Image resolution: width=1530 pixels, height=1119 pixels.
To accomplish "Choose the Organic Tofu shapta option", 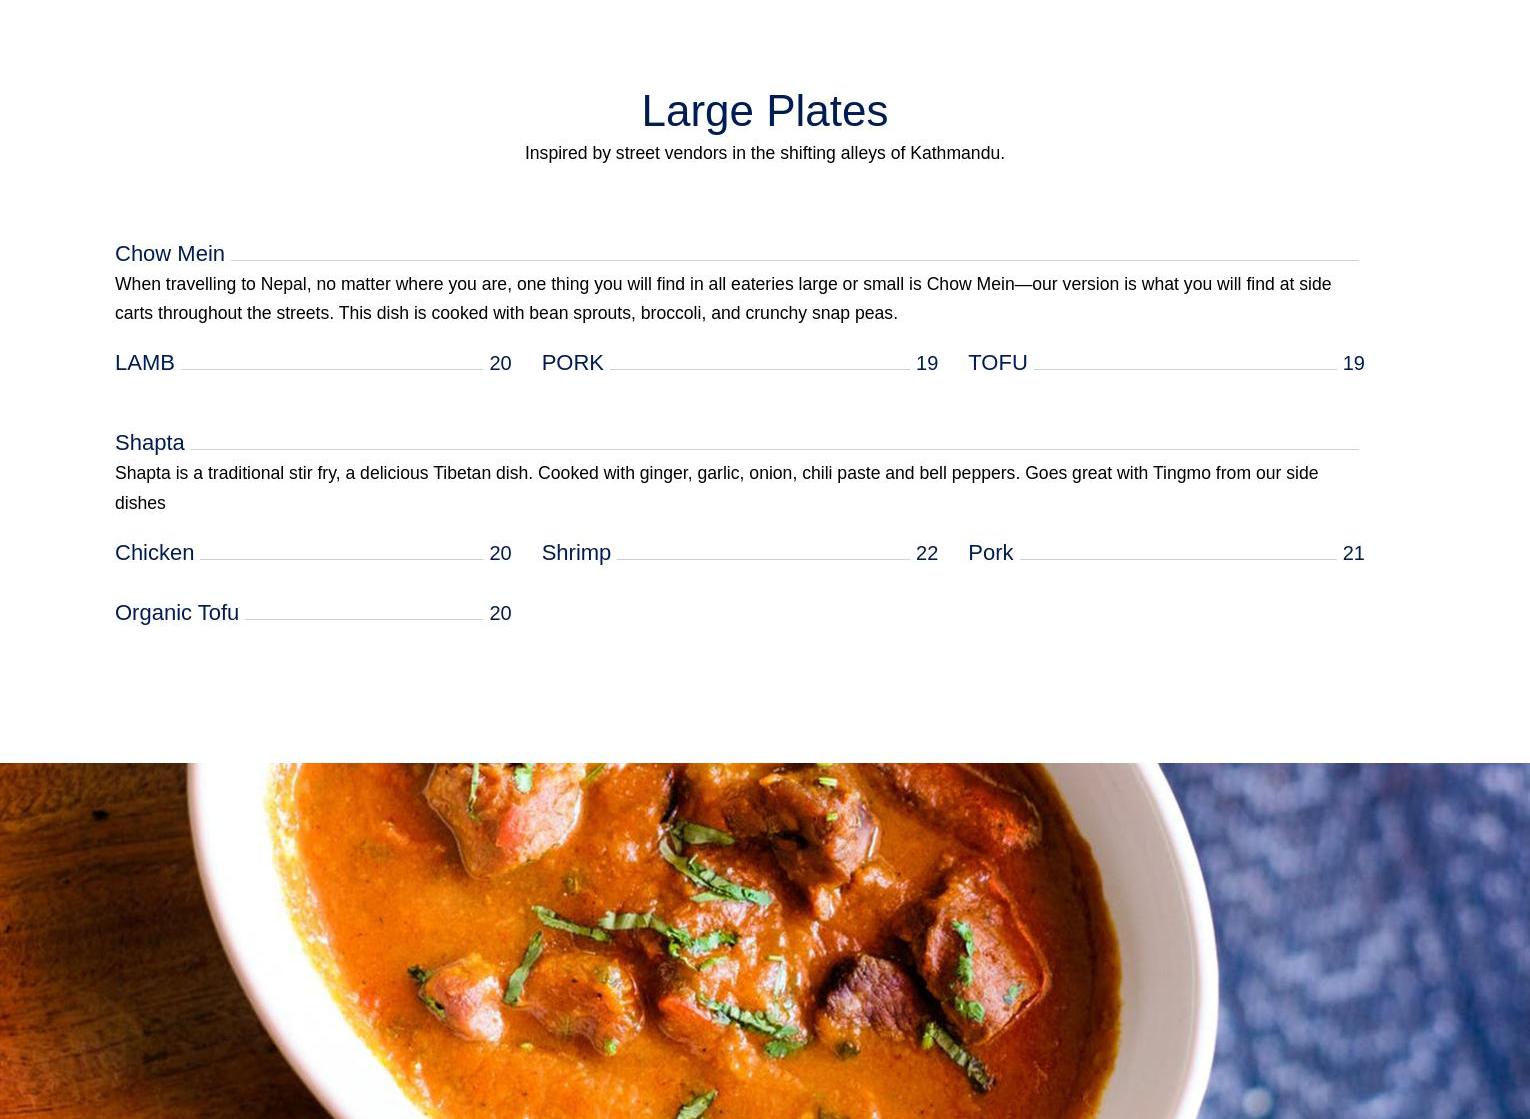I will [x=177, y=612].
